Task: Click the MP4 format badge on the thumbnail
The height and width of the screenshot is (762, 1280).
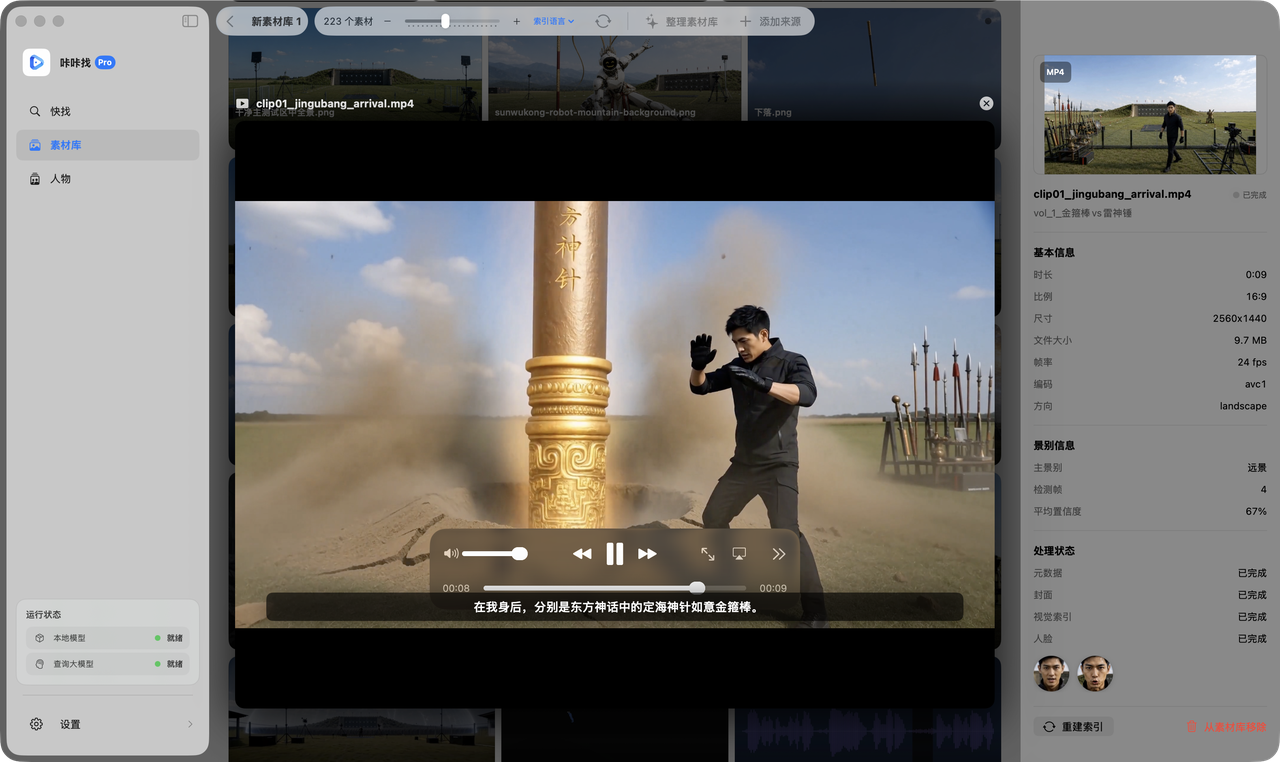Action: pyautogui.click(x=1055, y=72)
